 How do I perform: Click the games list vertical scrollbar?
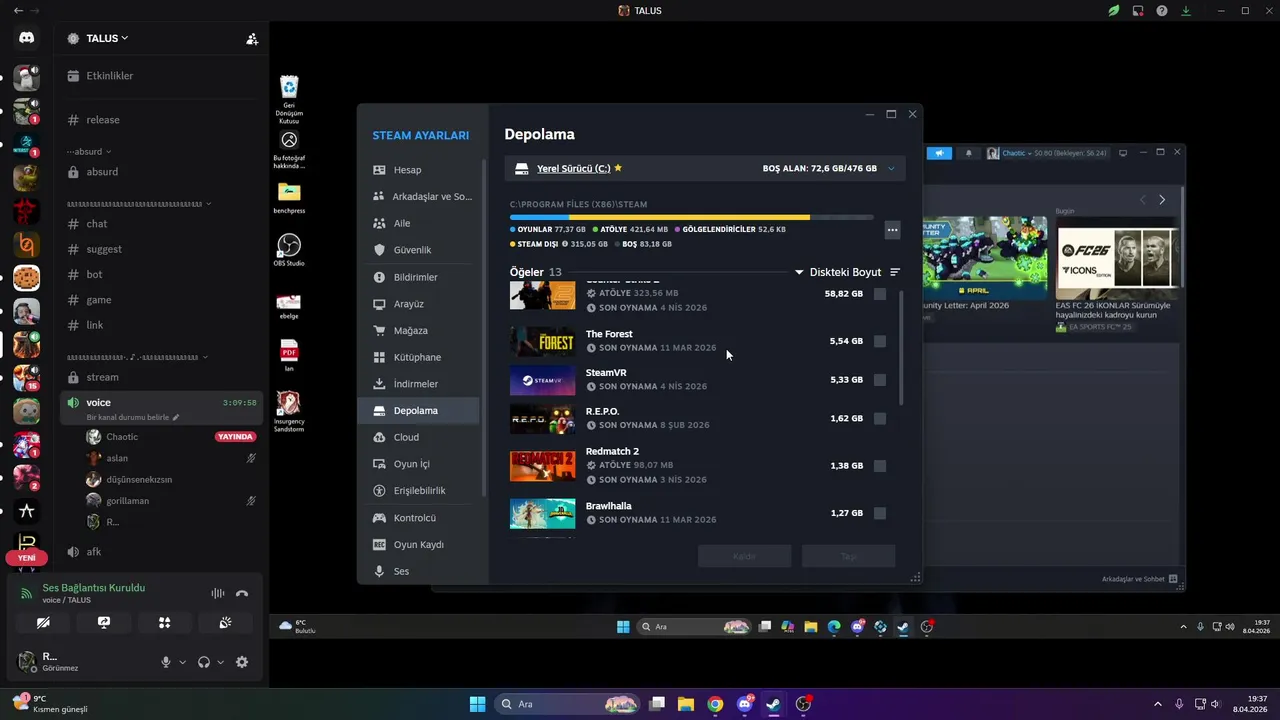click(x=901, y=347)
